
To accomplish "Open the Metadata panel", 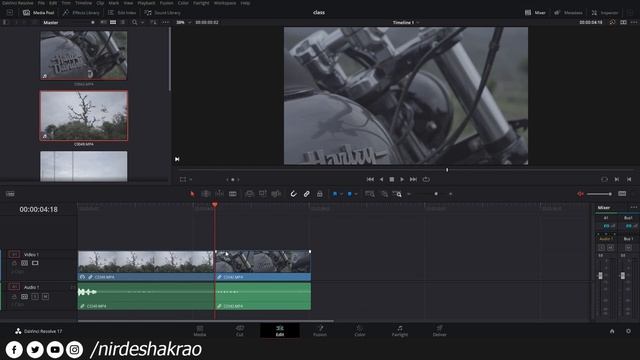I will tap(568, 13).
